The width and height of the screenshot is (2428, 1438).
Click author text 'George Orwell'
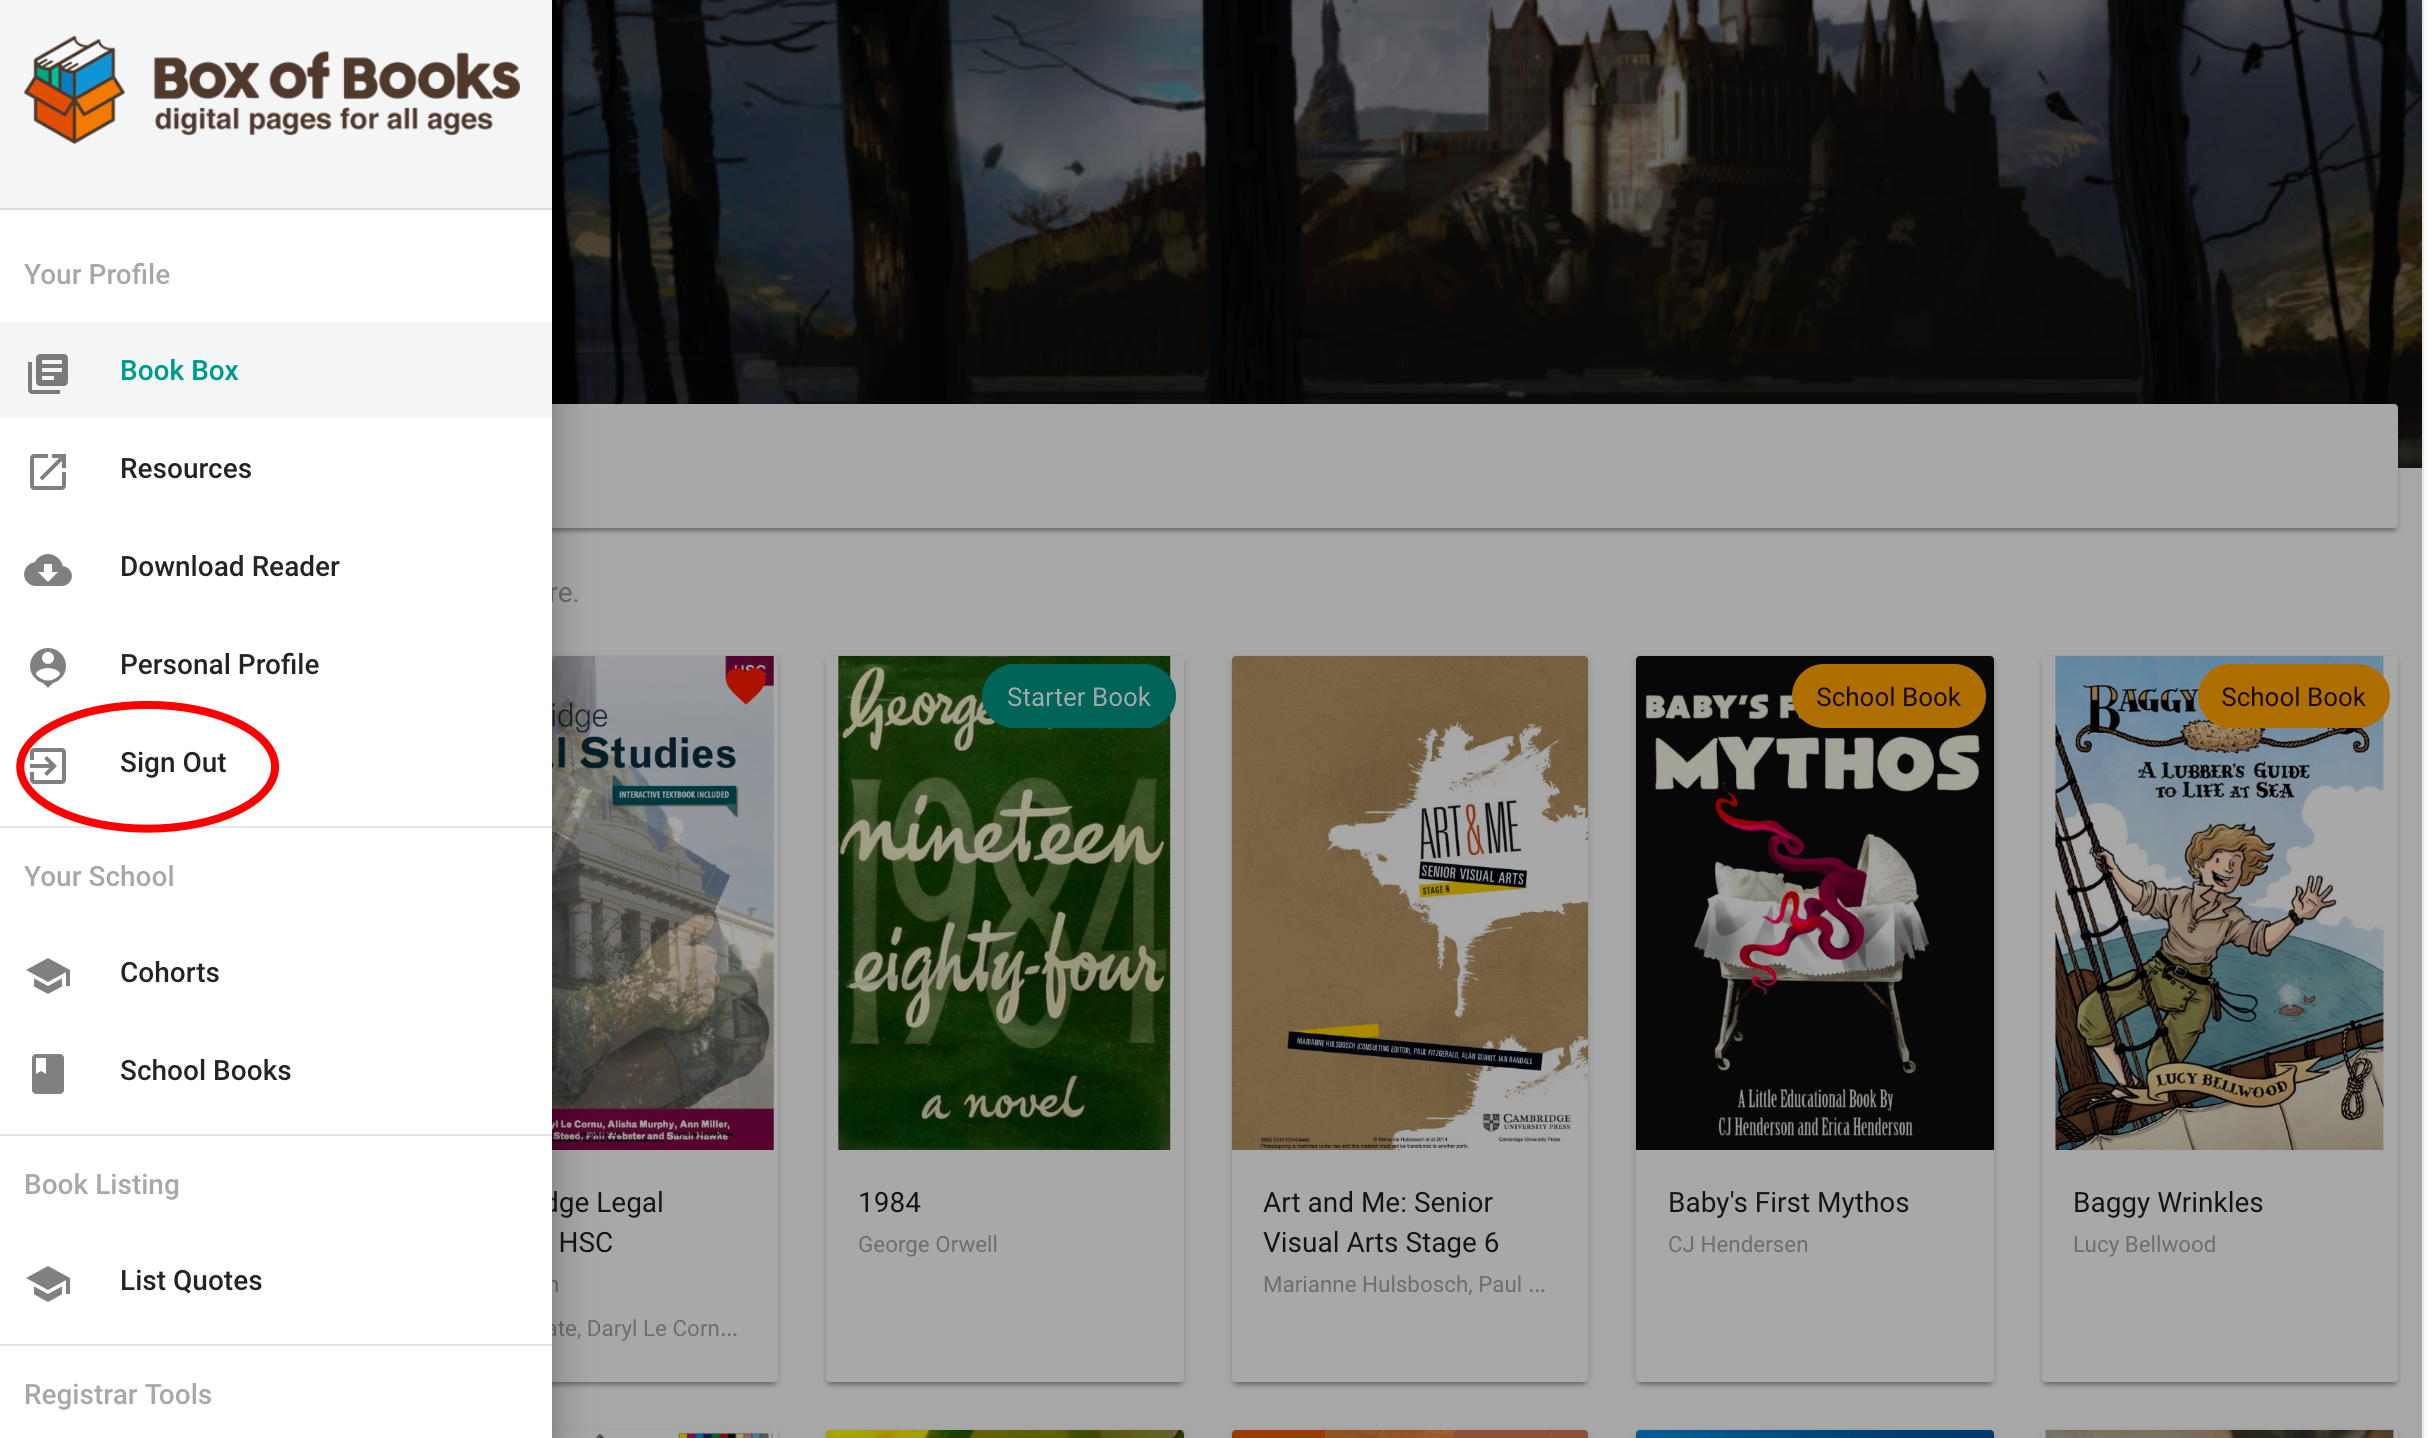tap(927, 1245)
